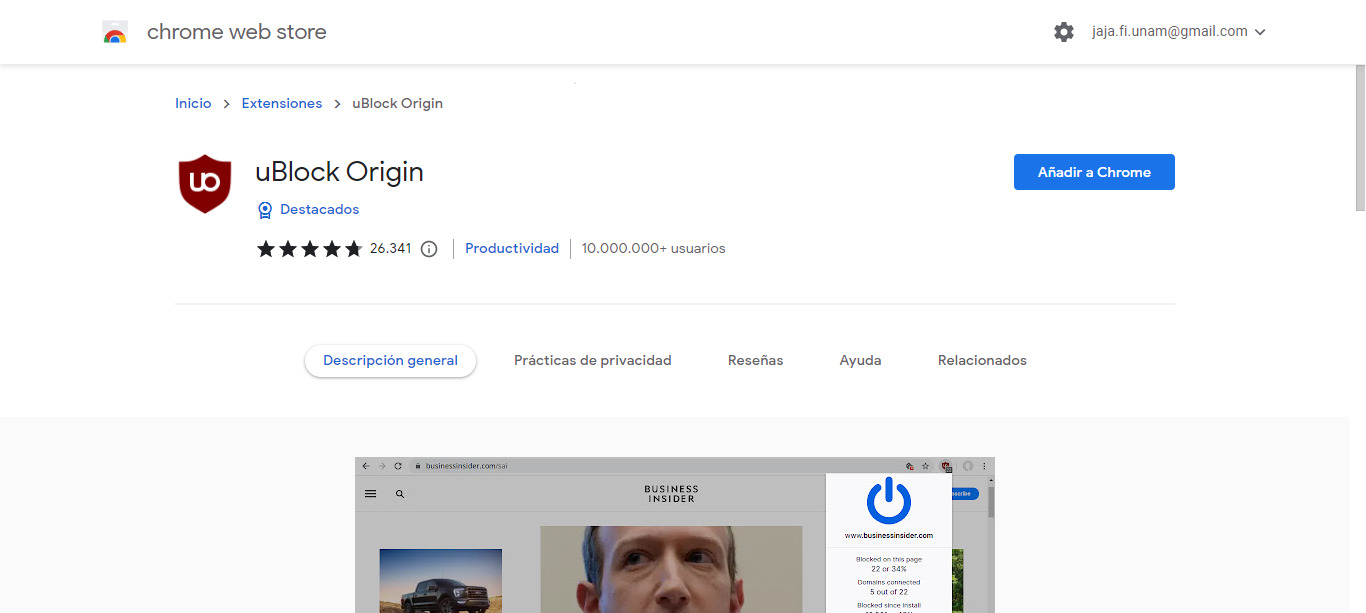Screen dimensions: 1366x613
Task: Click the Añadir a Chrome button
Action: coord(1094,172)
